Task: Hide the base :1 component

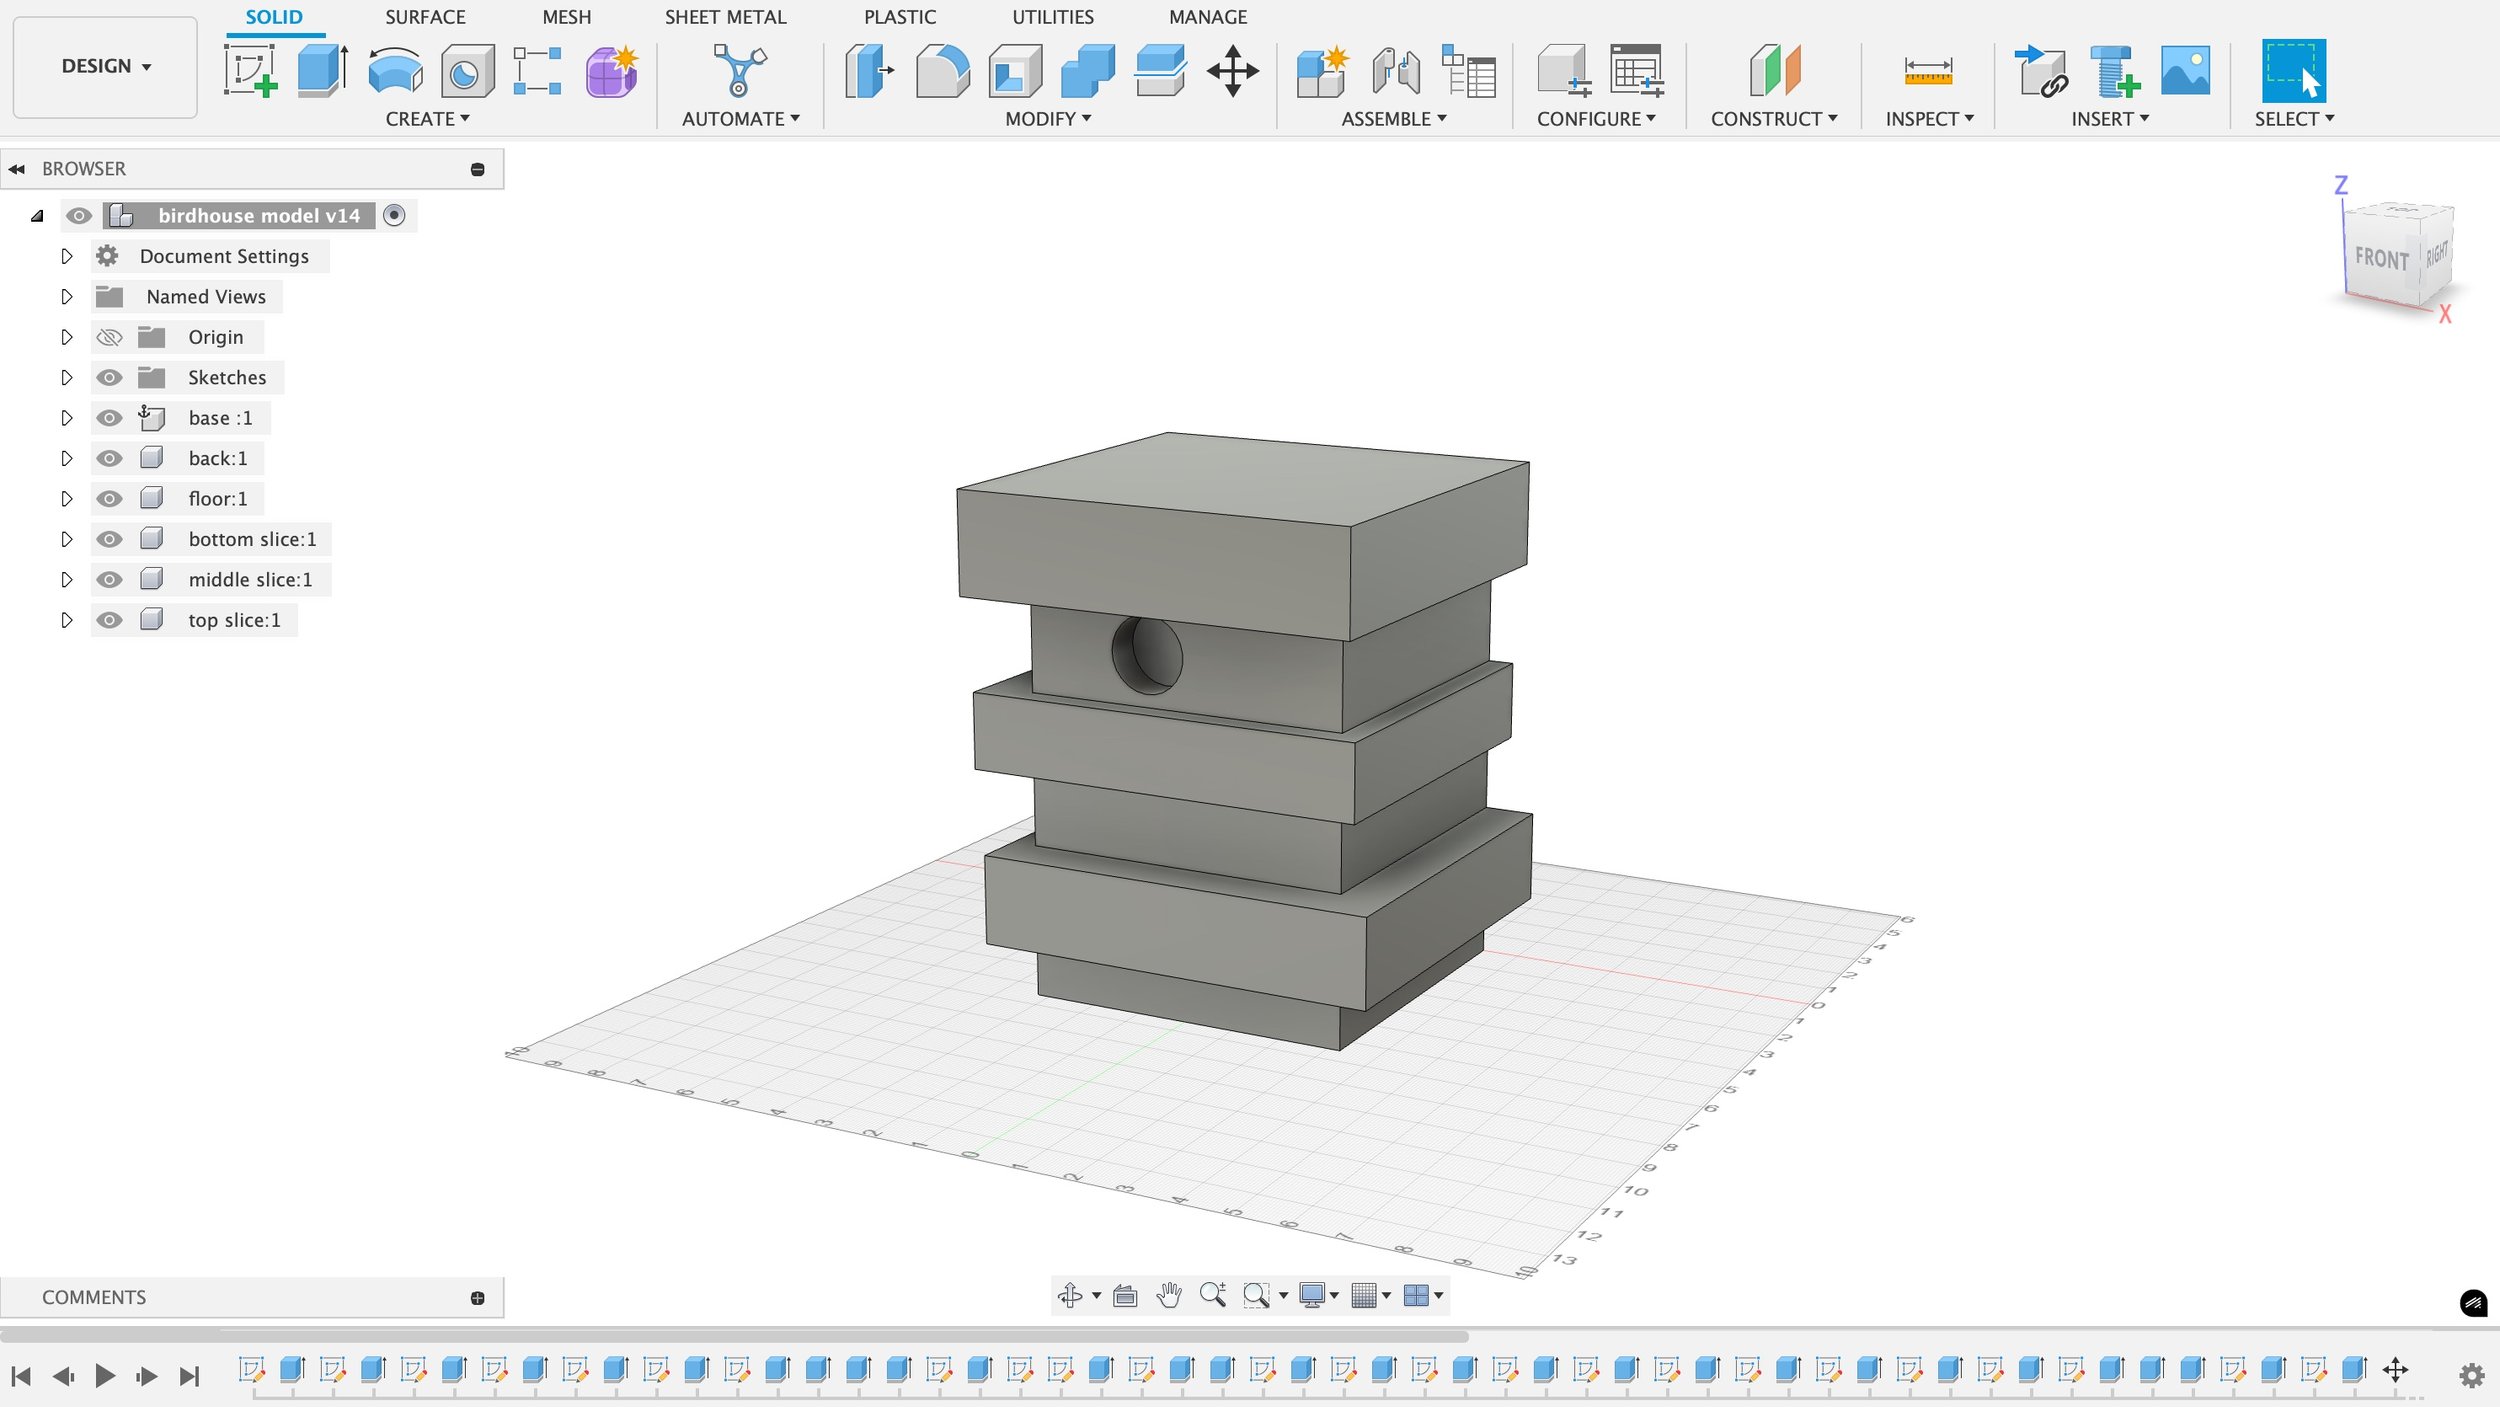Action: tap(109, 418)
